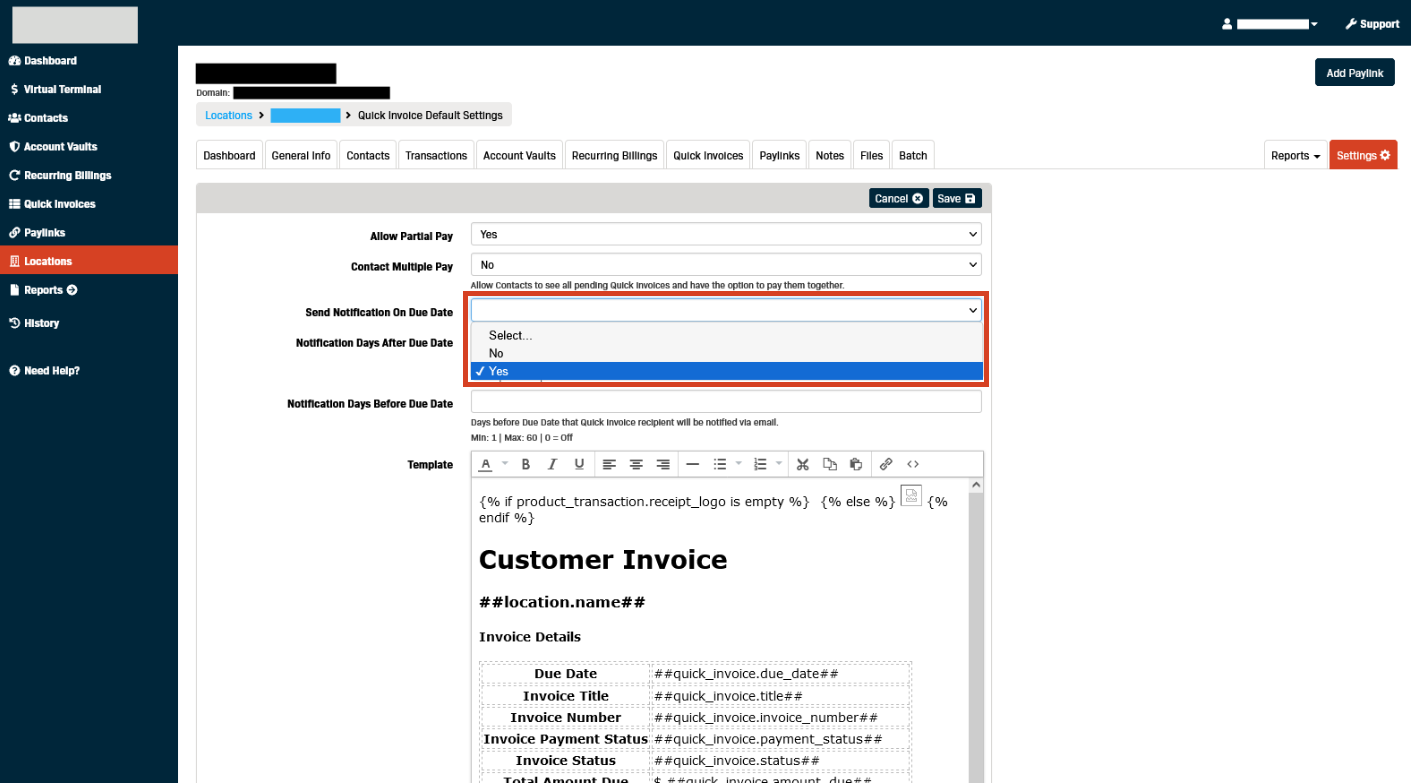Switch to General Info tab
The image size is (1411, 783).
click(301, 155)
